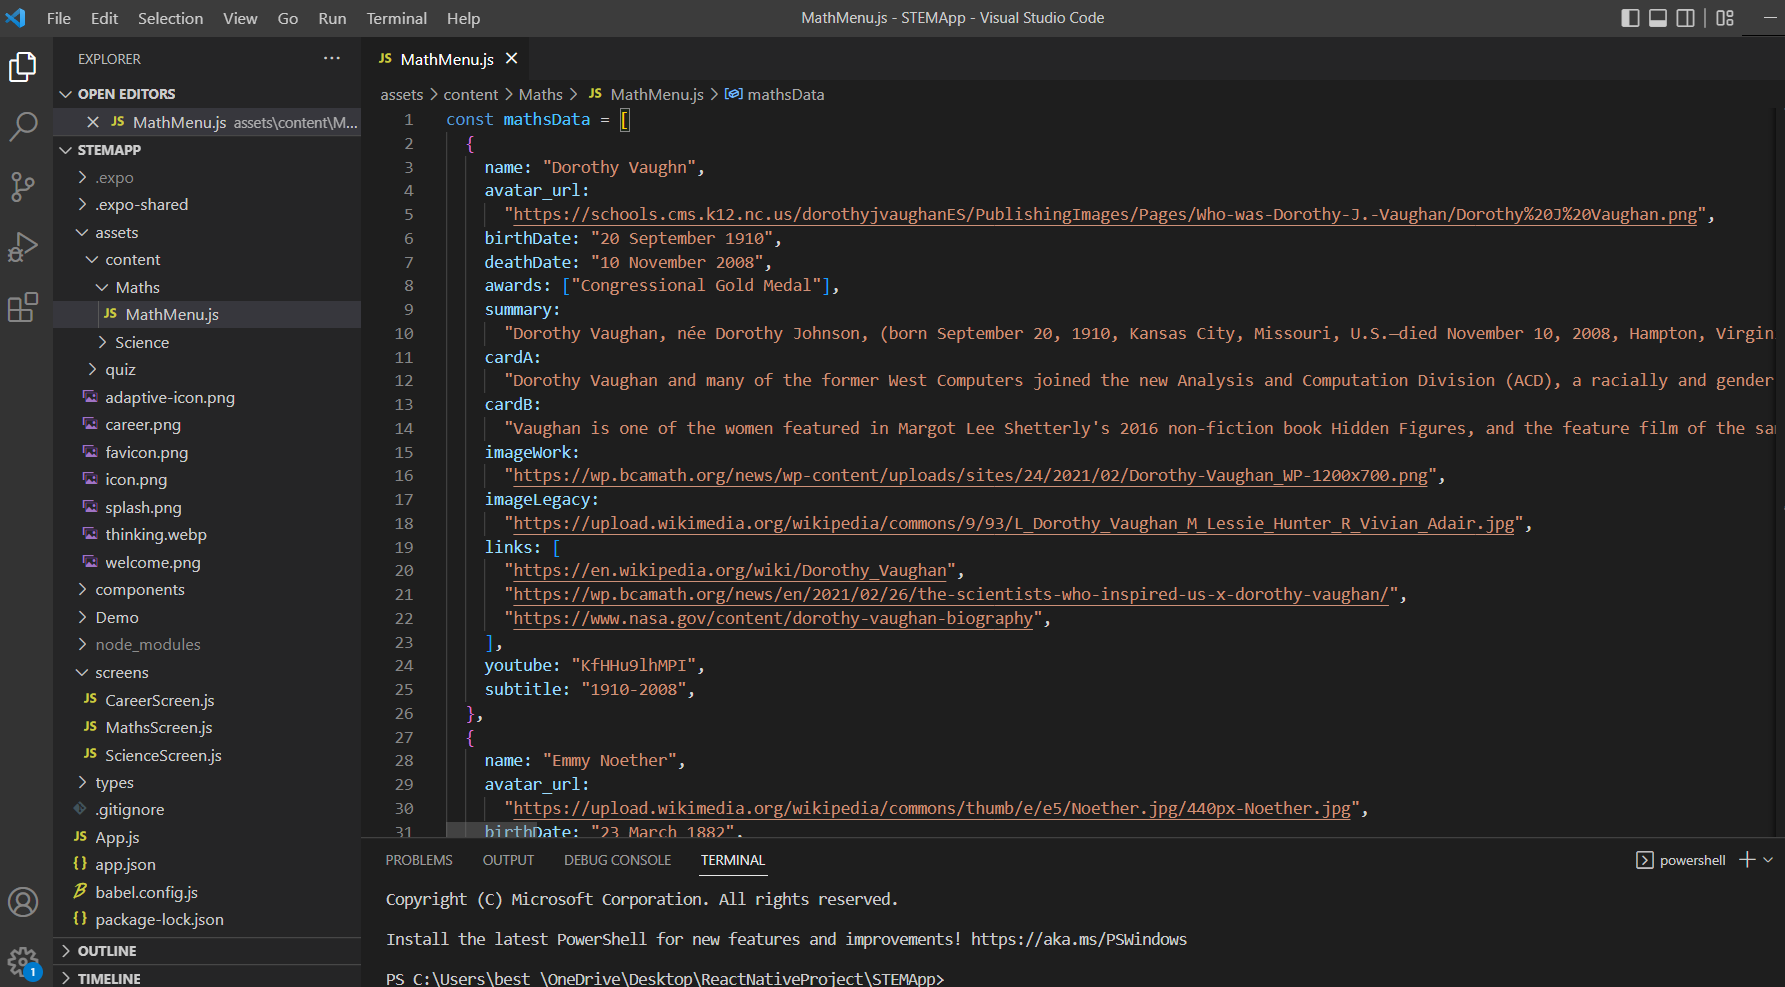Click the Explorer files icon

click(23, 67)
